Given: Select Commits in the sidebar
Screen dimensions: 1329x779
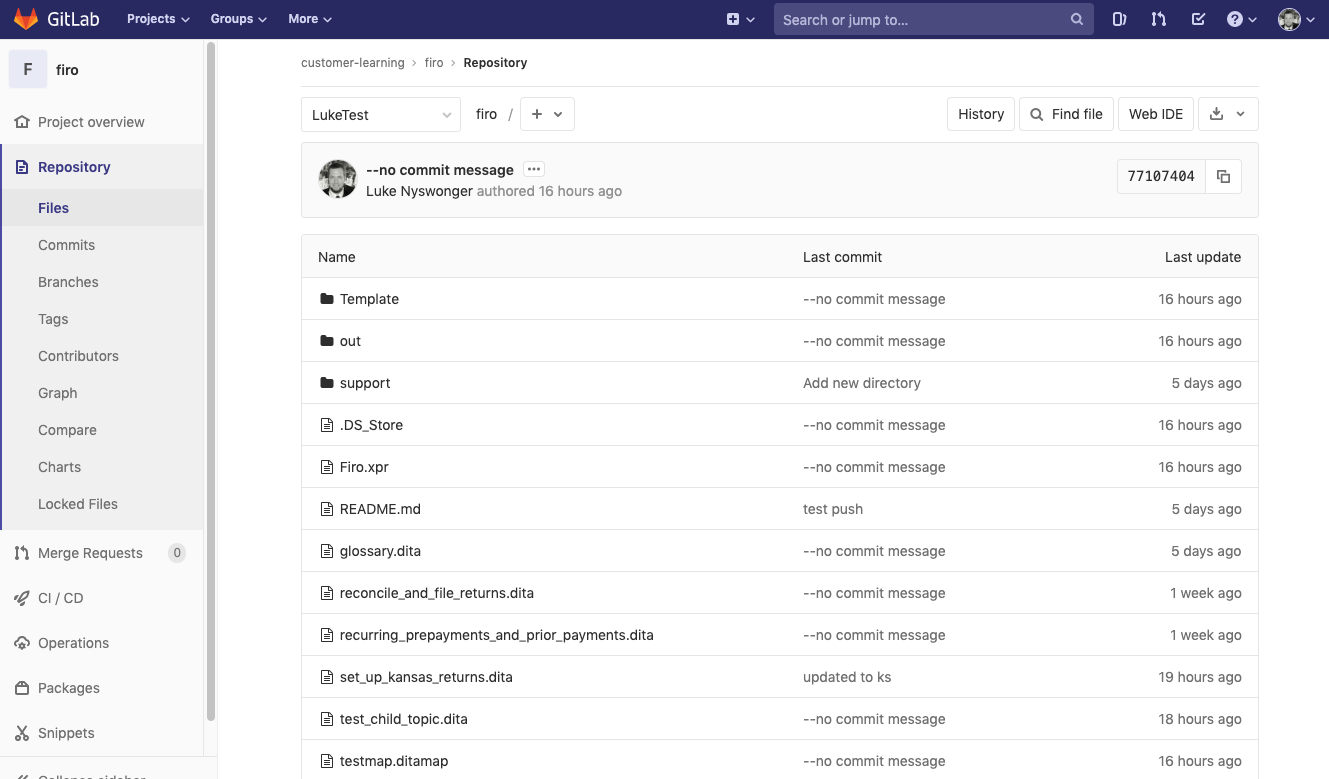Looking at the screenshot, I should point(66,245).
